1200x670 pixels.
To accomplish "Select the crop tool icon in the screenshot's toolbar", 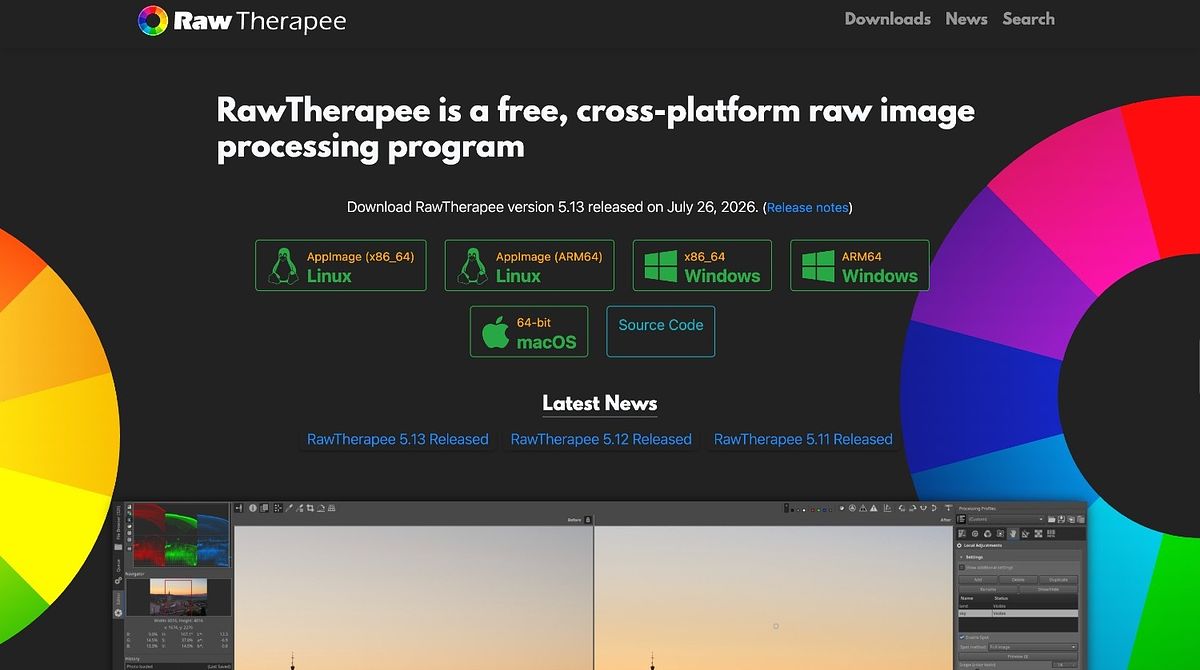I will point(310,508).
